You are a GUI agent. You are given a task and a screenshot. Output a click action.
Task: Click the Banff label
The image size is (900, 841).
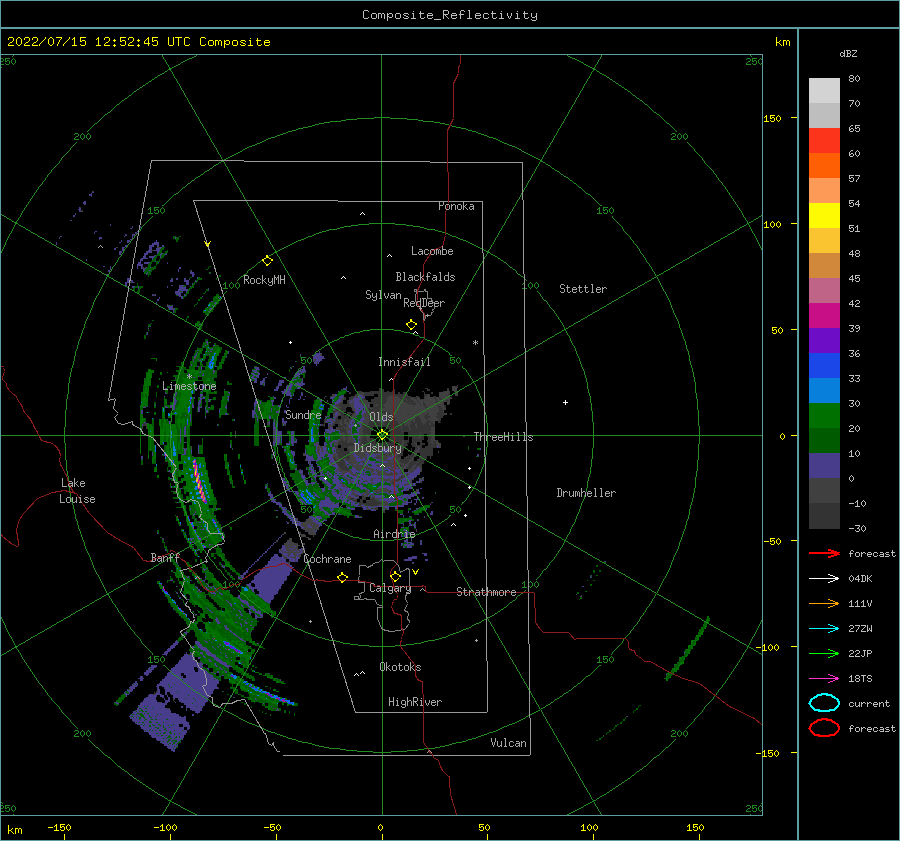coord(165,557)
